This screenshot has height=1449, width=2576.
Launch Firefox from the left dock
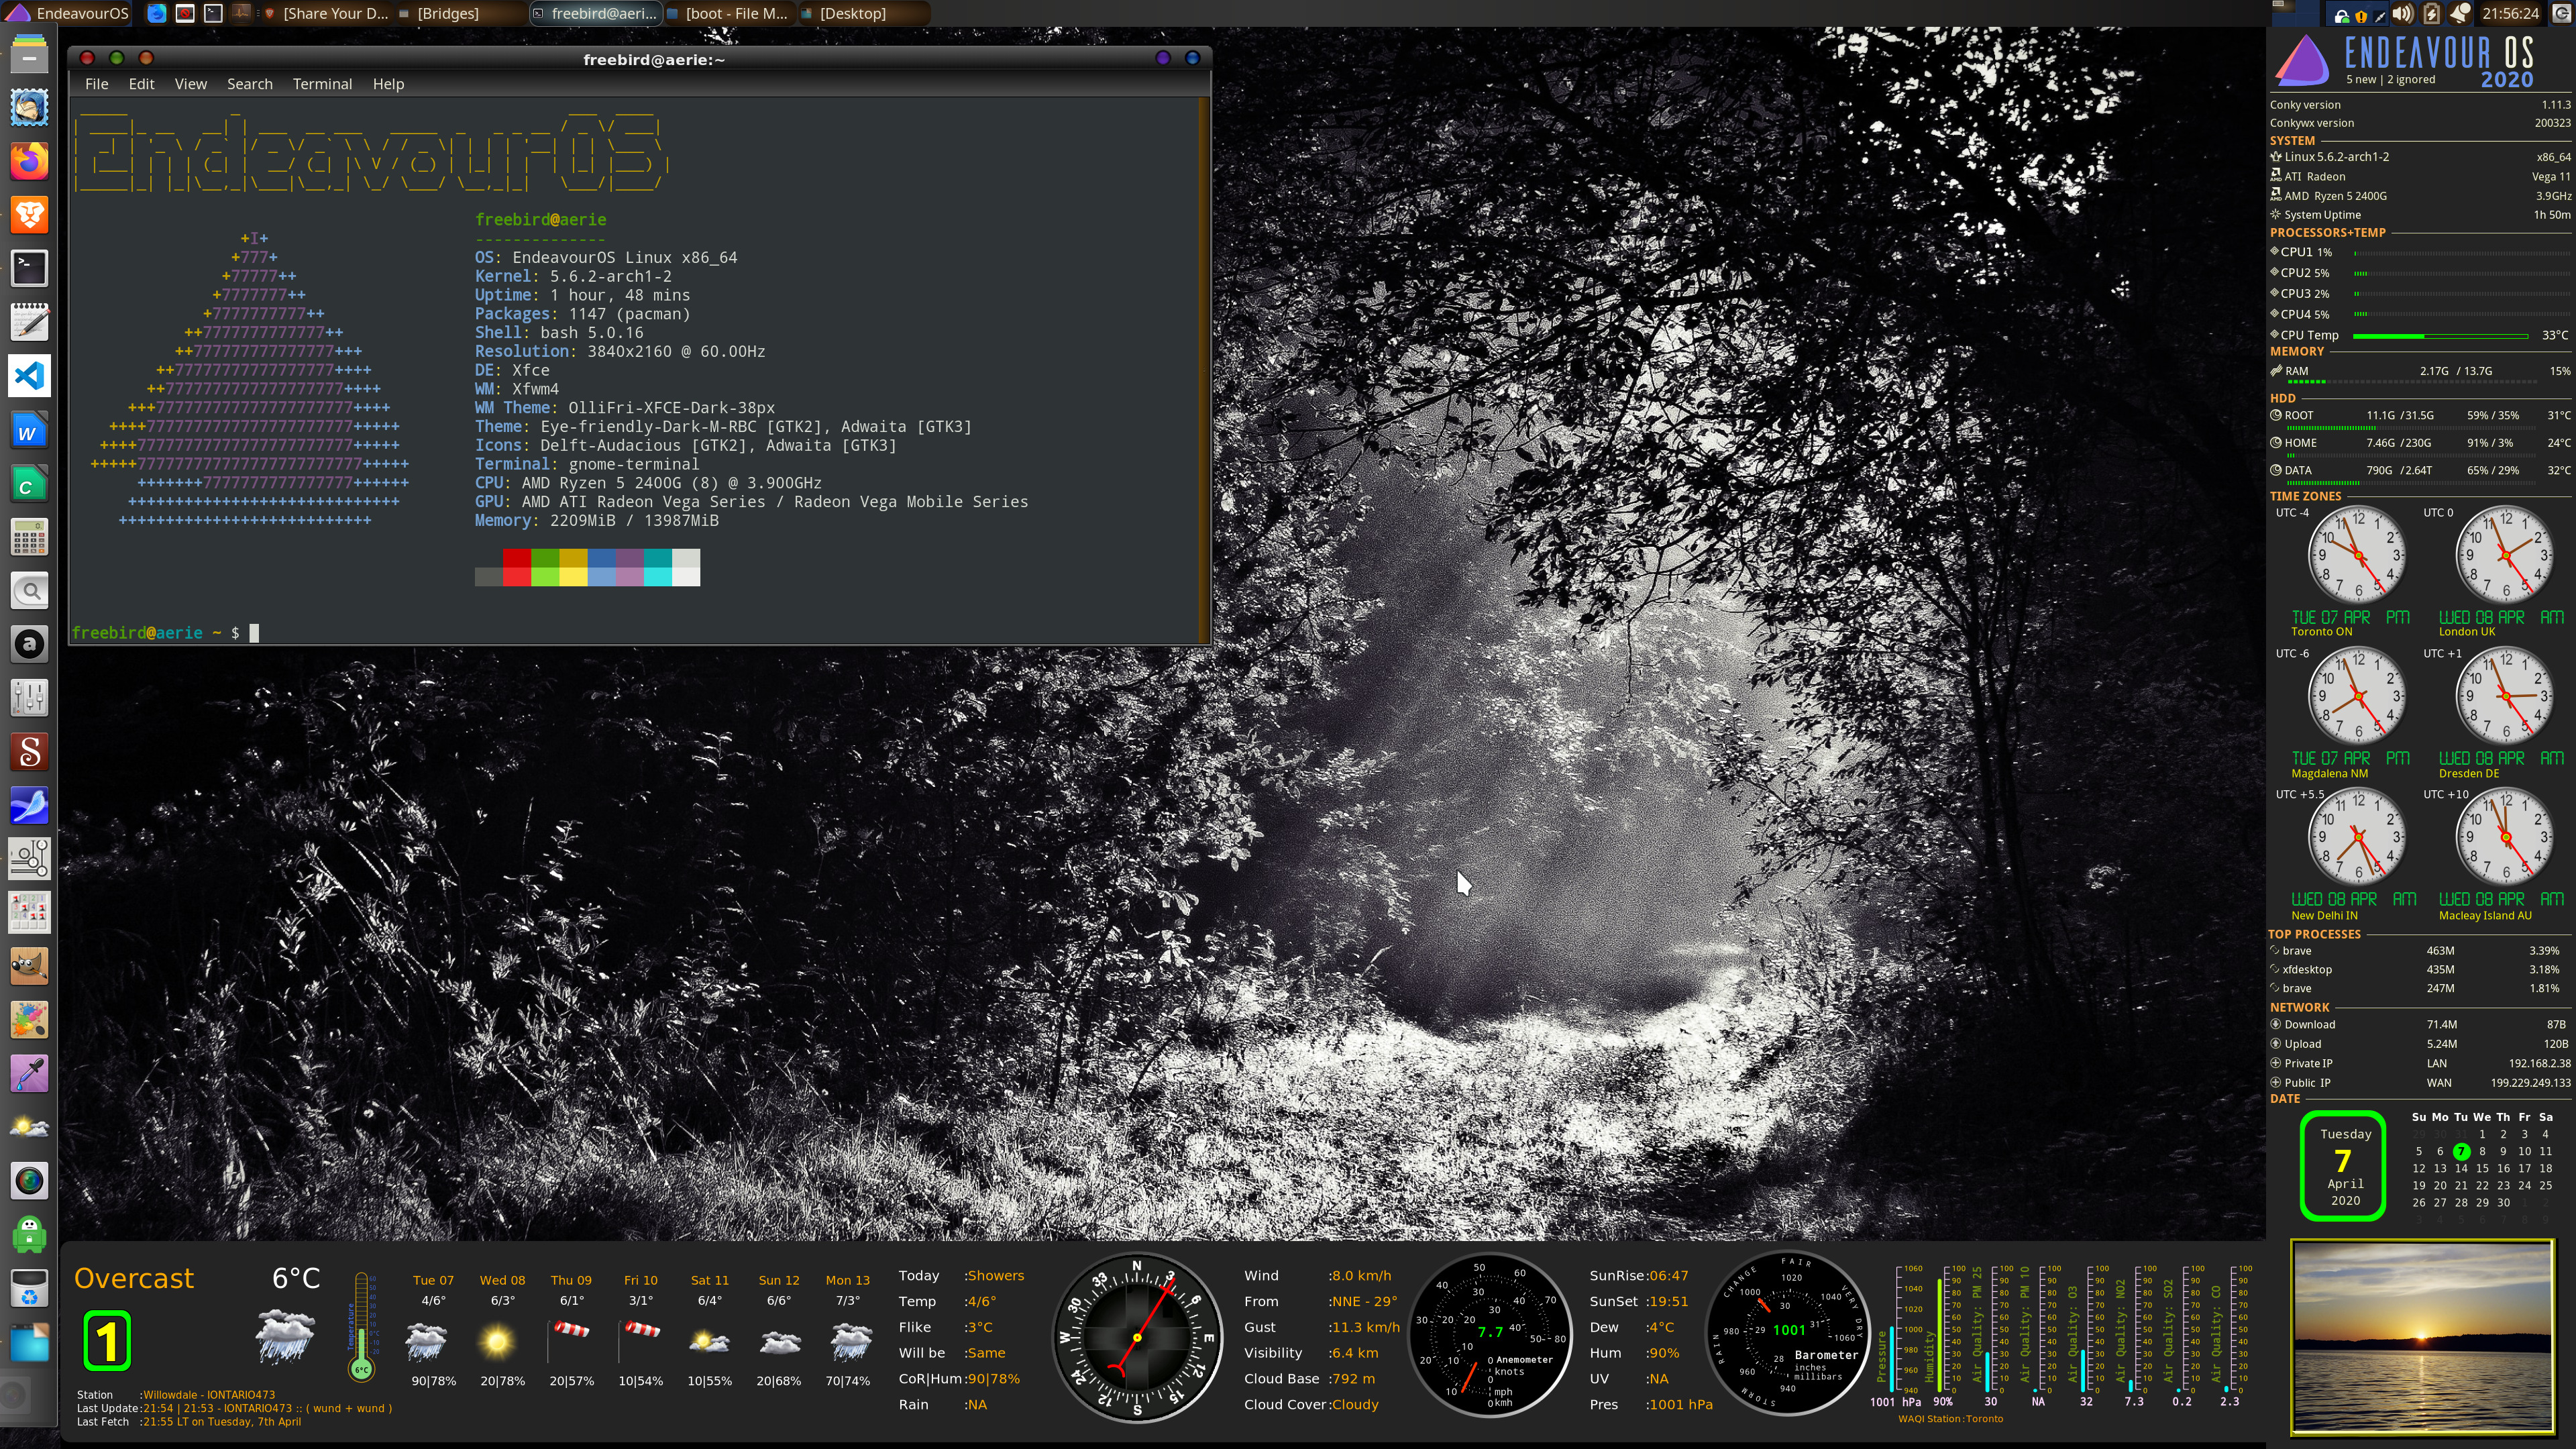pyautogui.click(x=29, y=161)
